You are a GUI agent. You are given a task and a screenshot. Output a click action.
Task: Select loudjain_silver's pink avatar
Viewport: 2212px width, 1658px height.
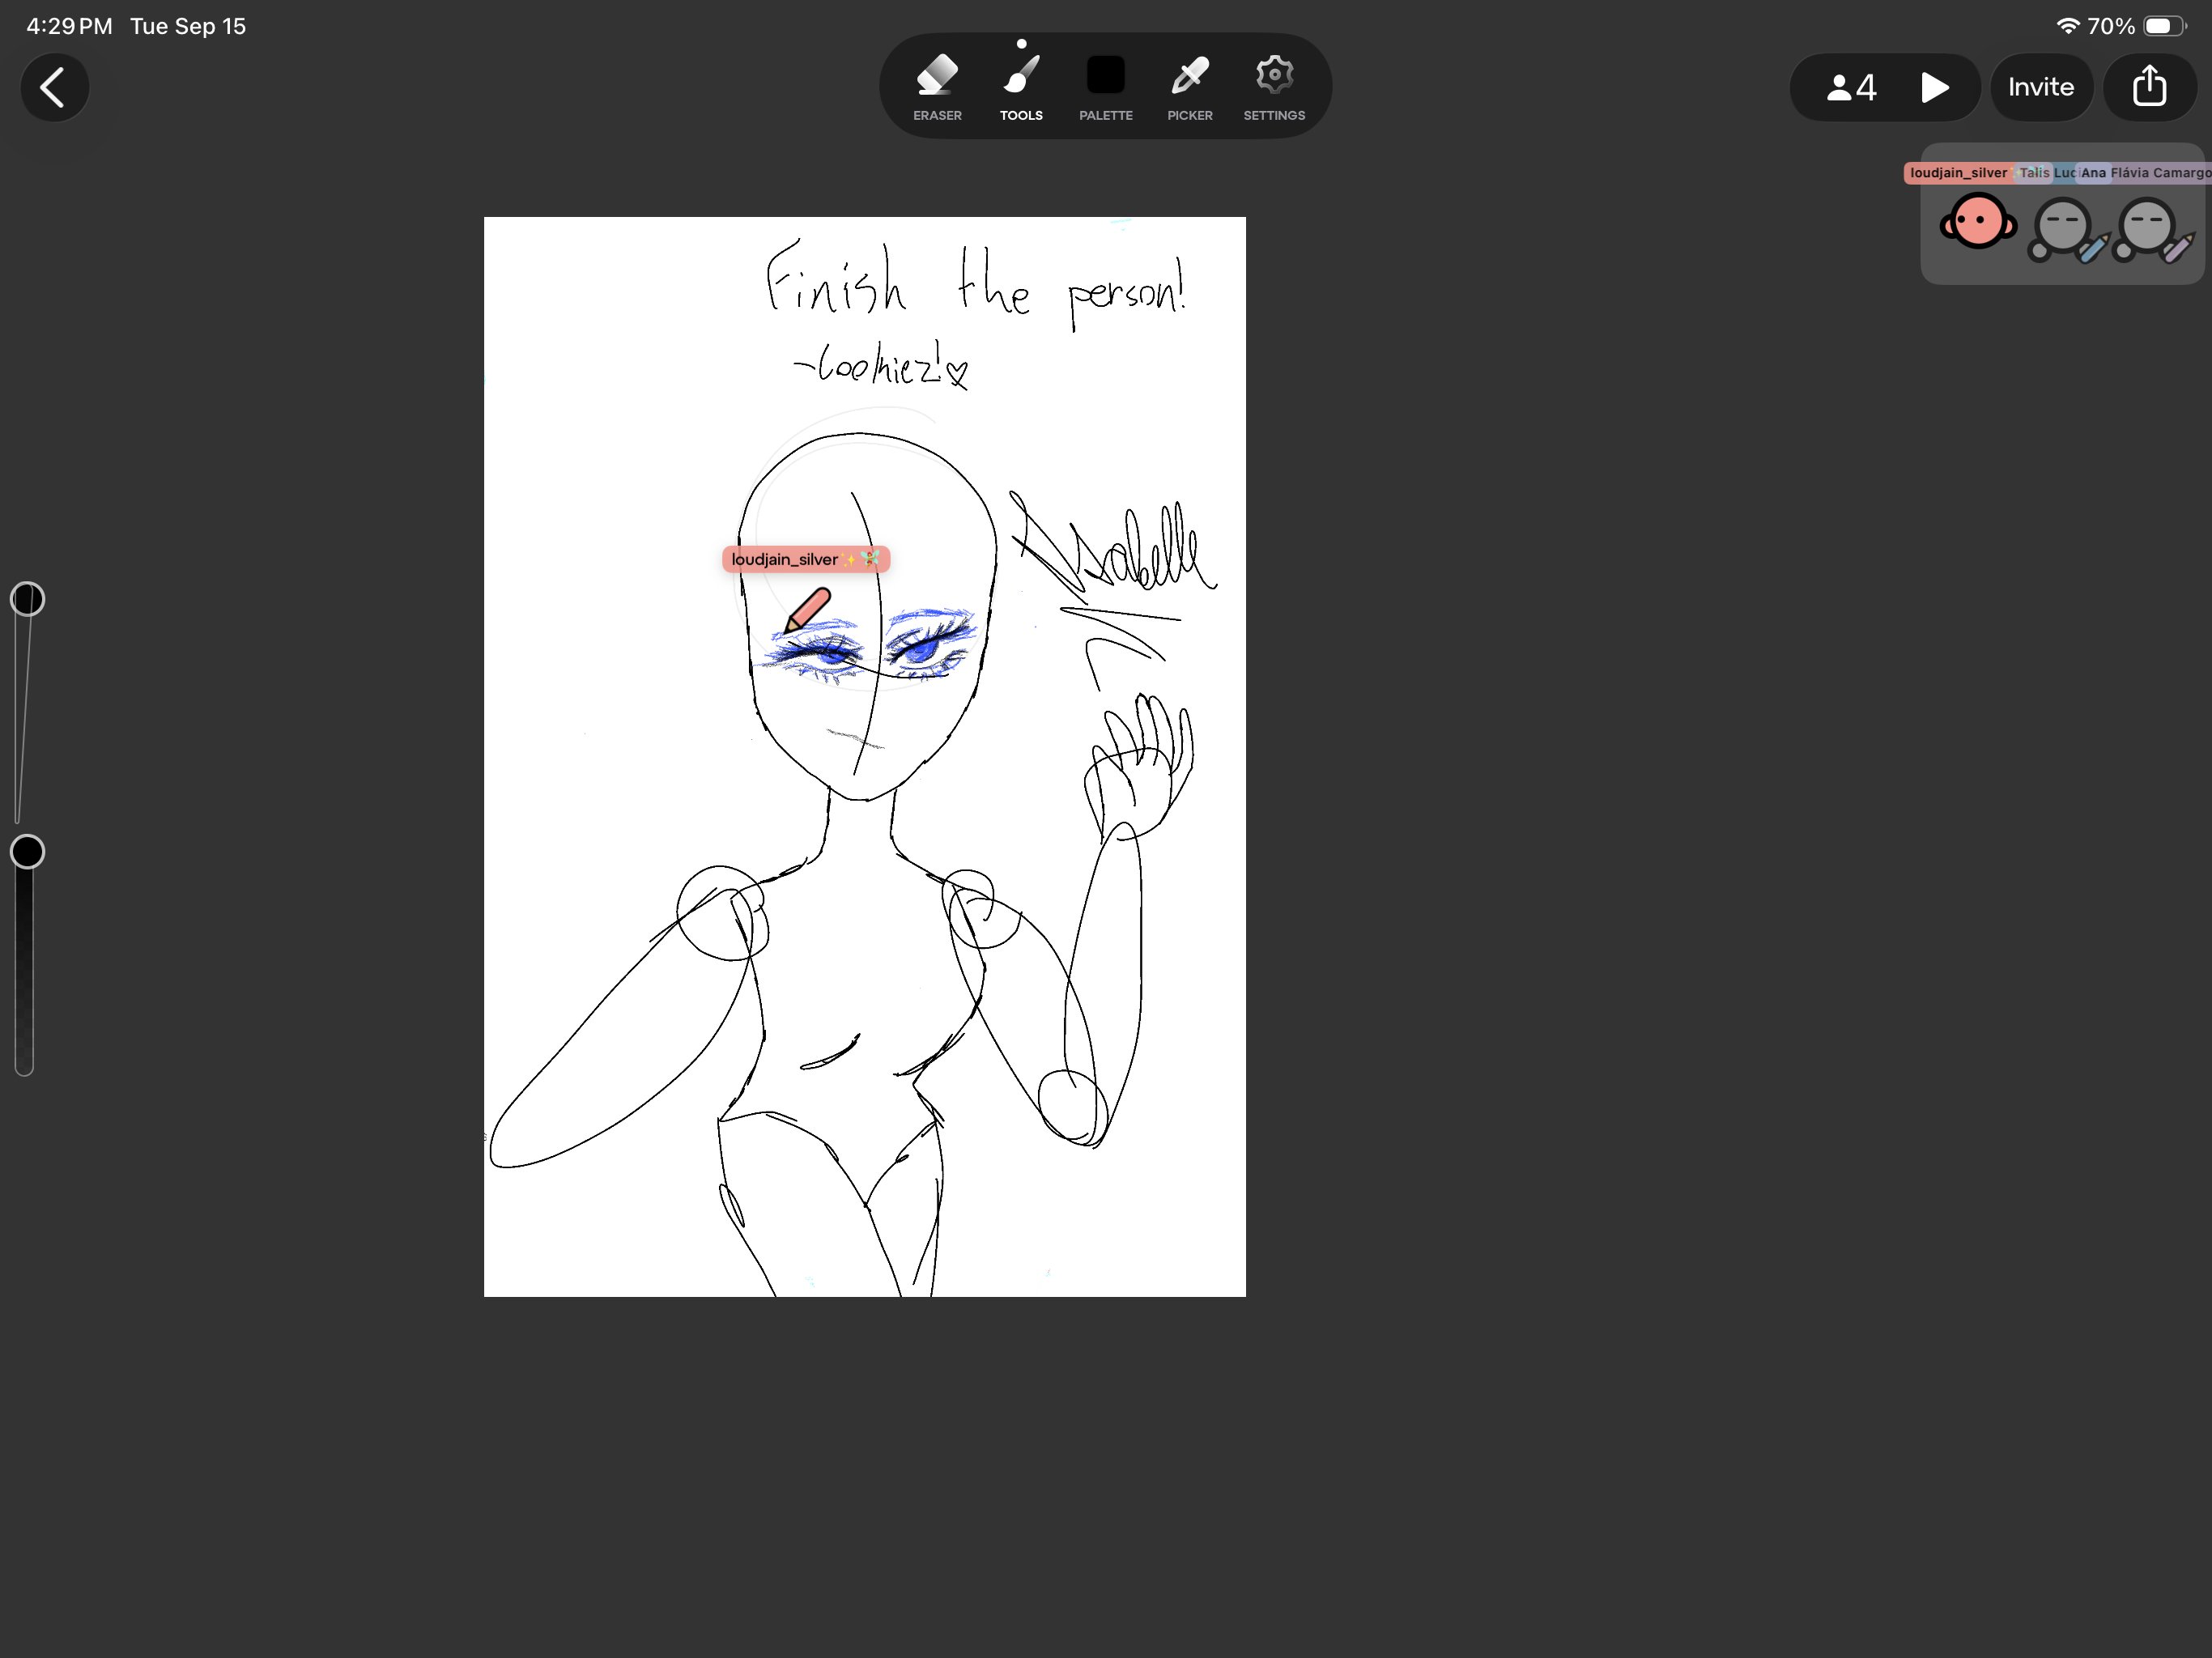coord(1977,222)
